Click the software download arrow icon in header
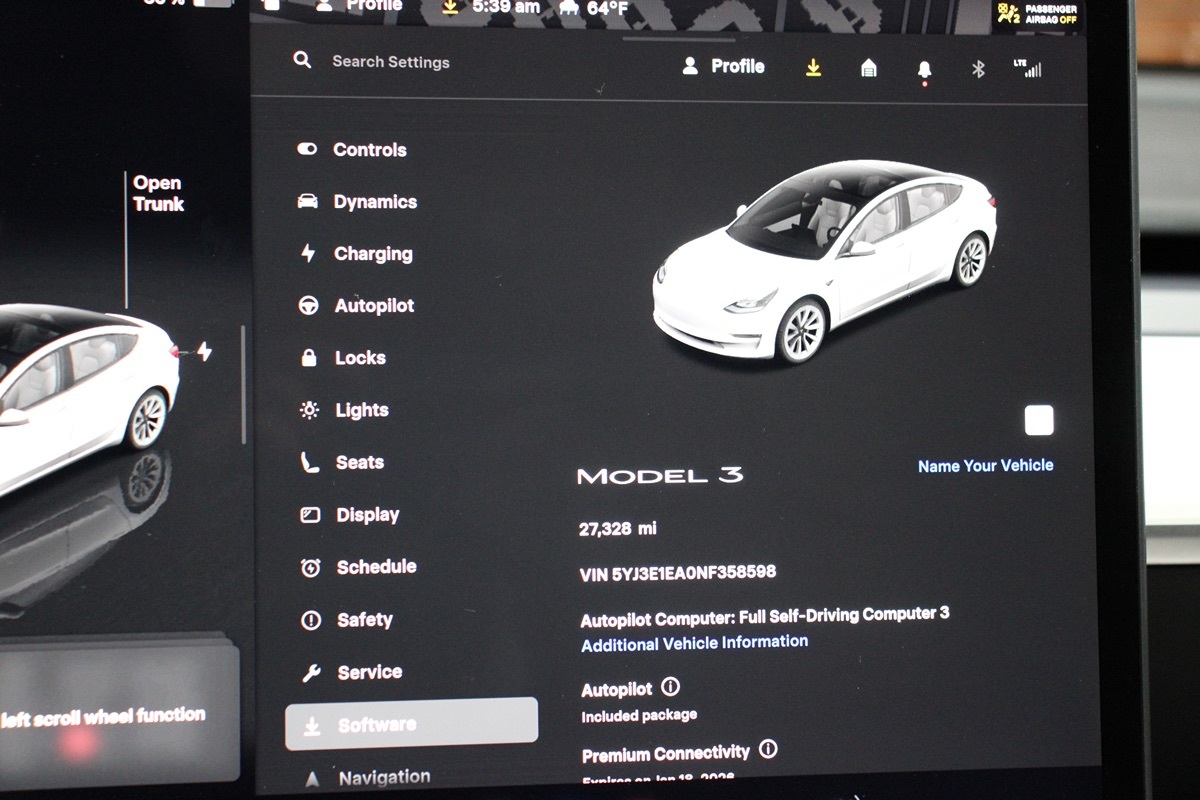1200x800 pixels. [814, 67]
